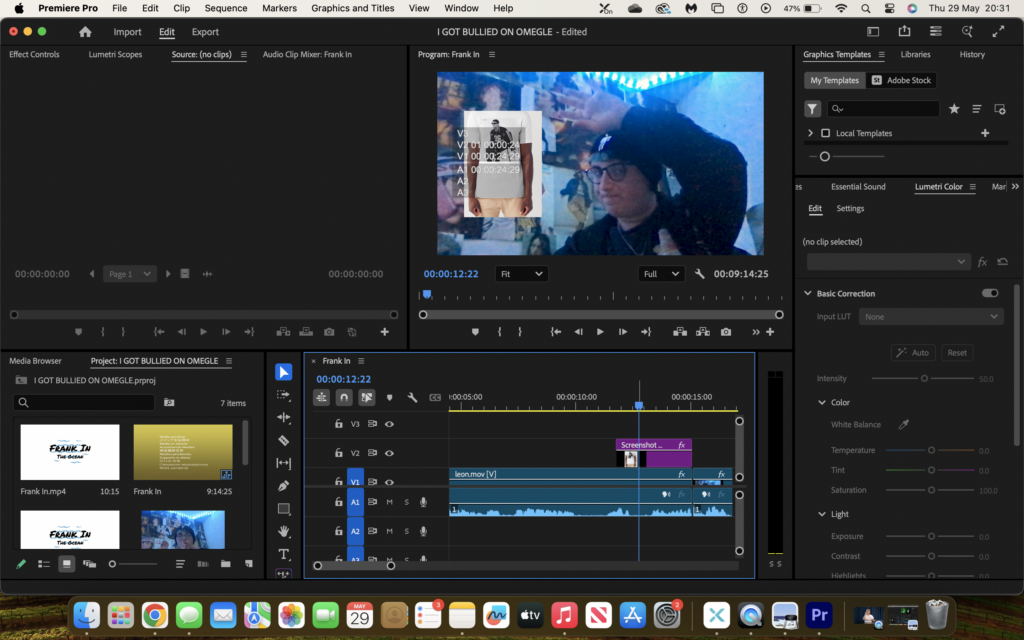This screenshot has width=1024, height=640.
Task: Open the Input LUT dropdown
Action: [x=931, y=317]
